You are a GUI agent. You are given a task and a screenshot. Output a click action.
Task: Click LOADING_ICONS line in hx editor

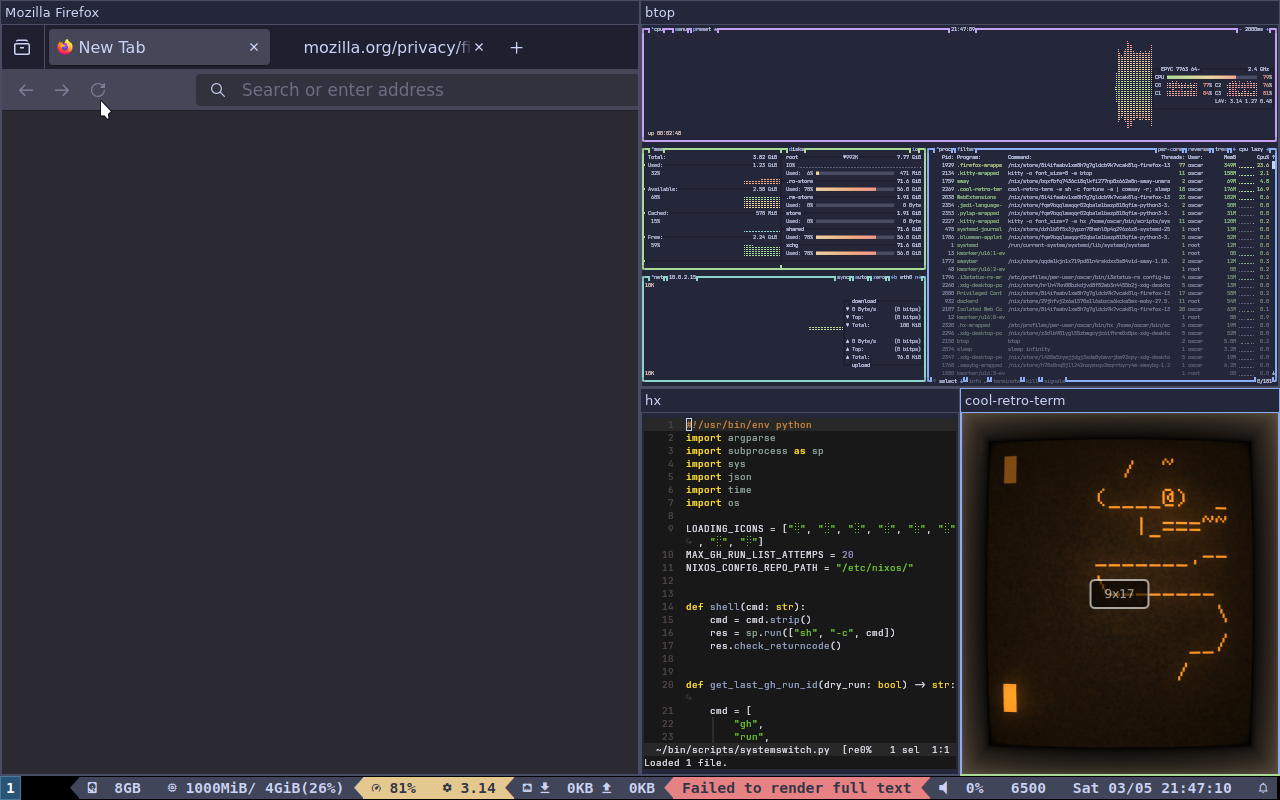(x=820, y=529)
